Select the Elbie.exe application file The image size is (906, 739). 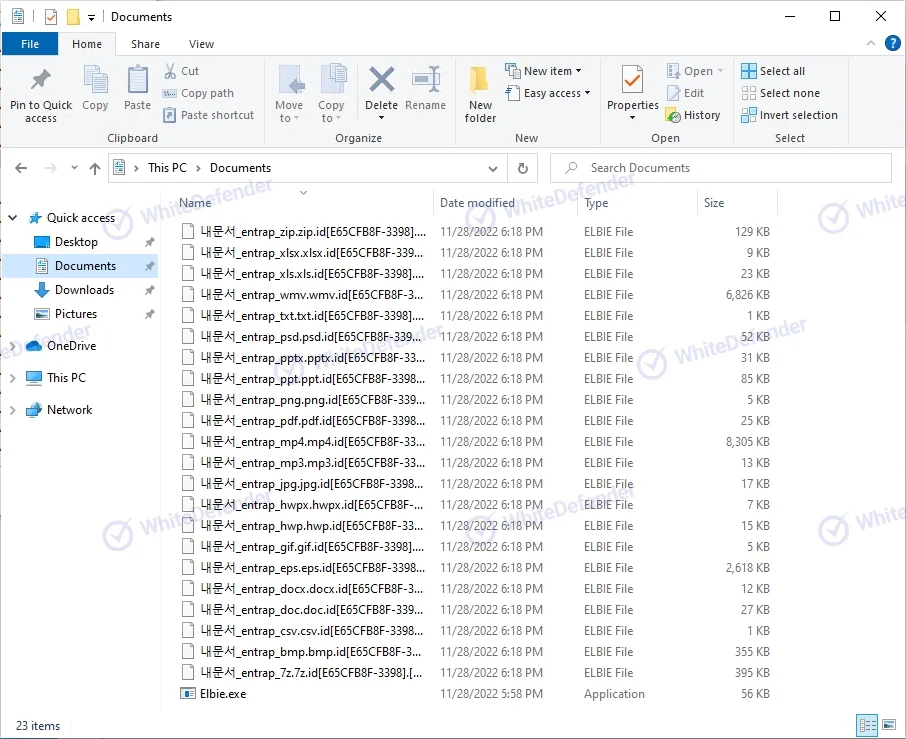click(x=222, y=694)
